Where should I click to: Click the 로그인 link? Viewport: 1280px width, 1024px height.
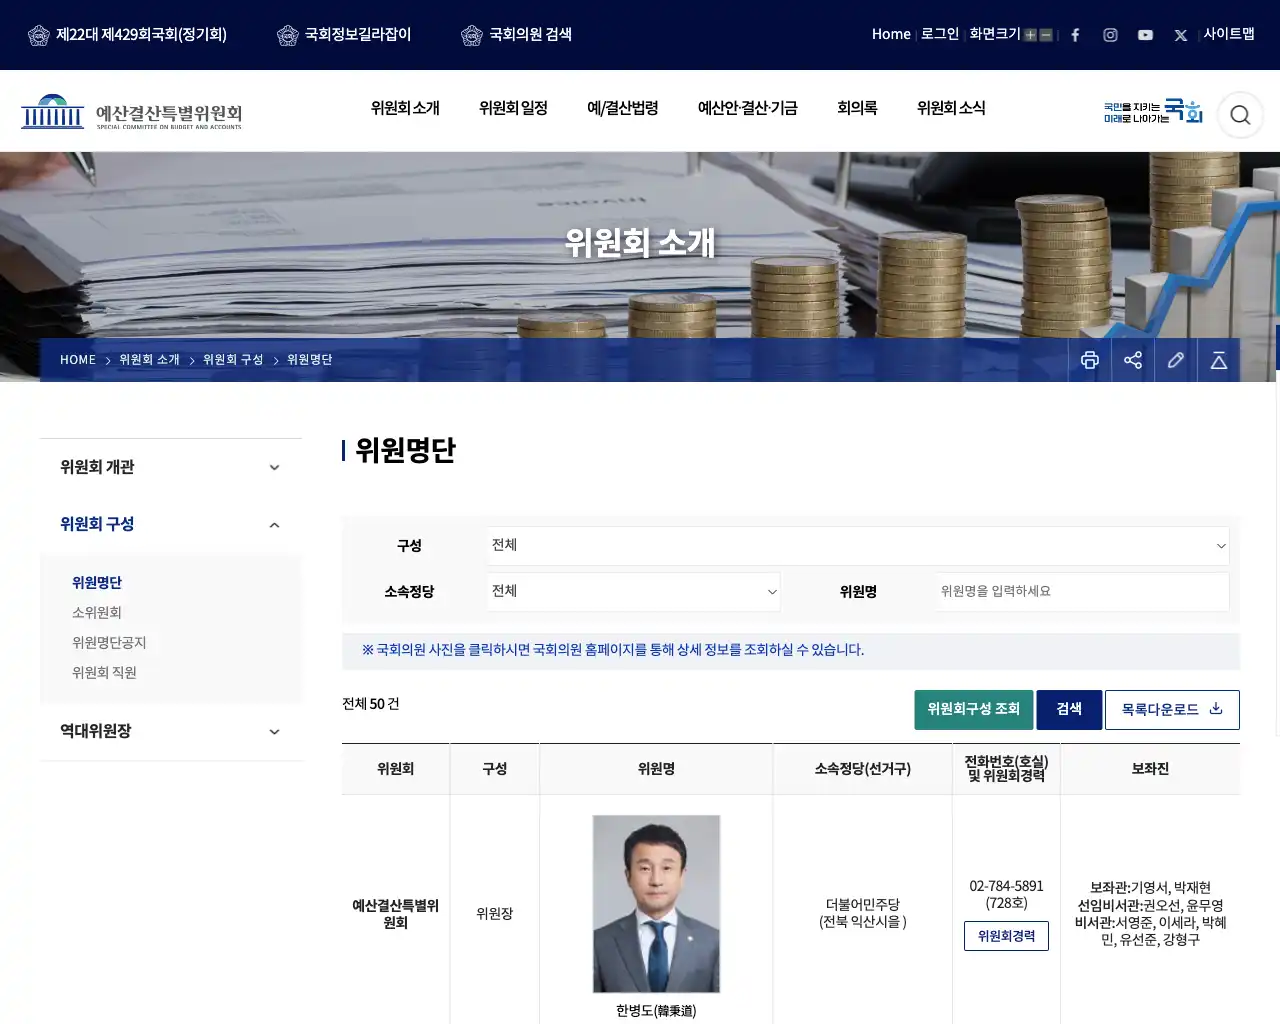[940, 34]
